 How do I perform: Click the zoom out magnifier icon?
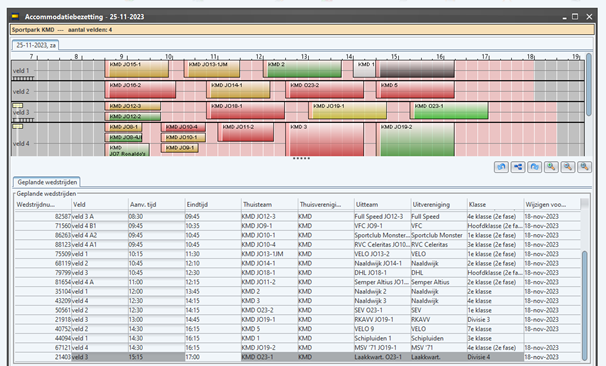point(568,167)
